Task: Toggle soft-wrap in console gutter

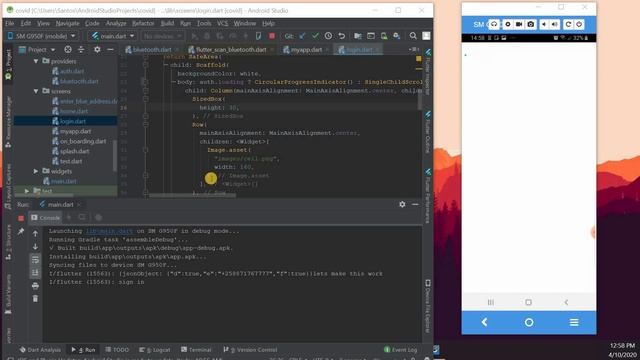Action: [35, 260]
